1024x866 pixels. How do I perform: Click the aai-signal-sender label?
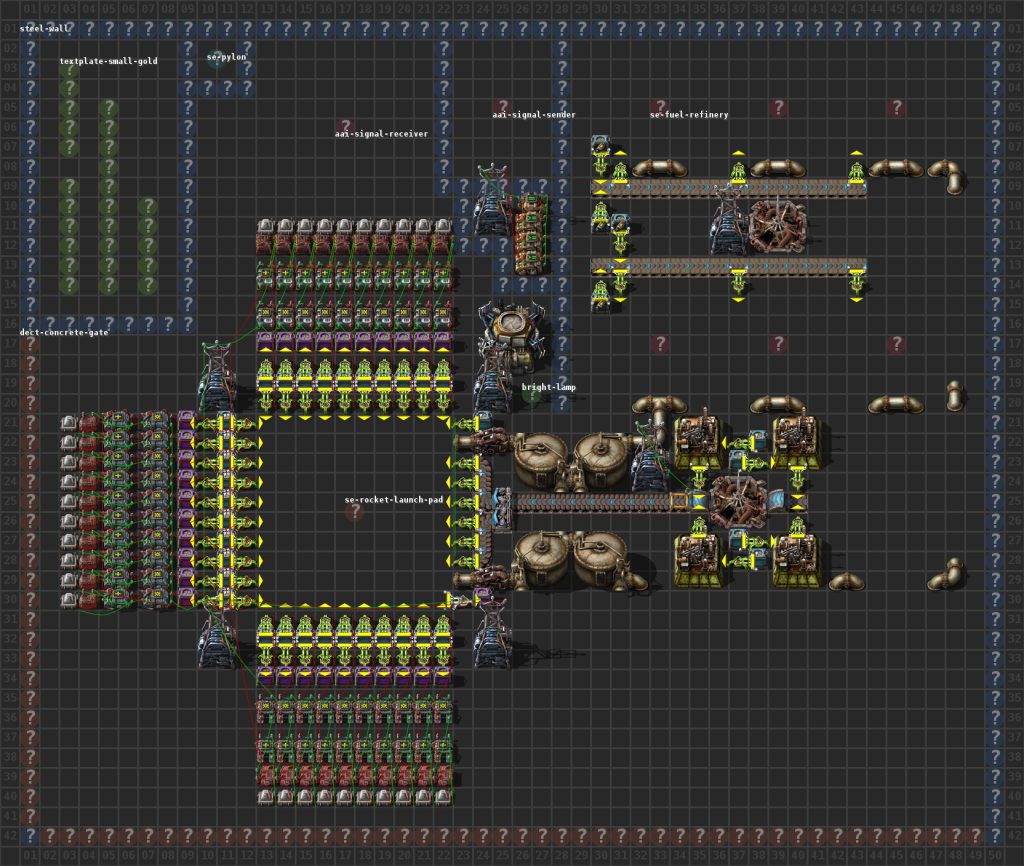click(x=534, y=115)
